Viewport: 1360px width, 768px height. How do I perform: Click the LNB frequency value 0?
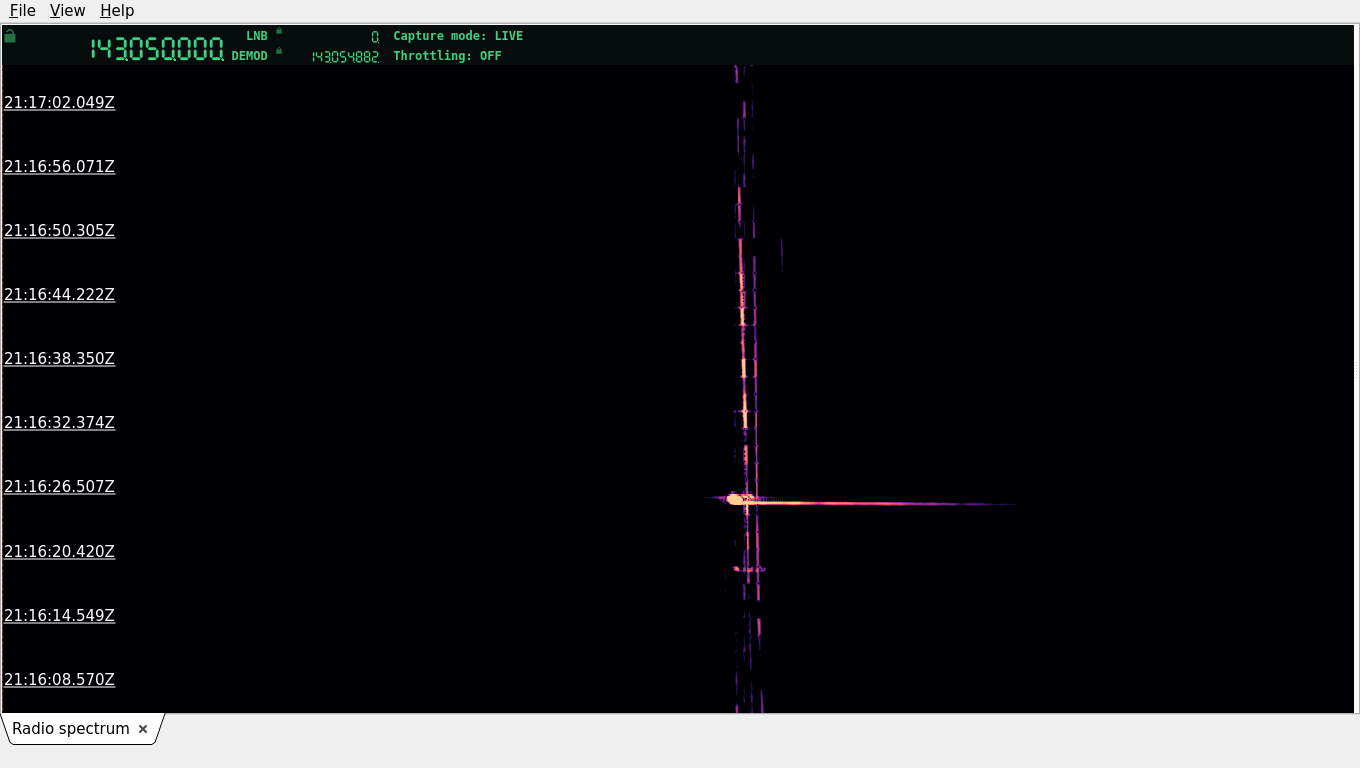pos(375,37)
